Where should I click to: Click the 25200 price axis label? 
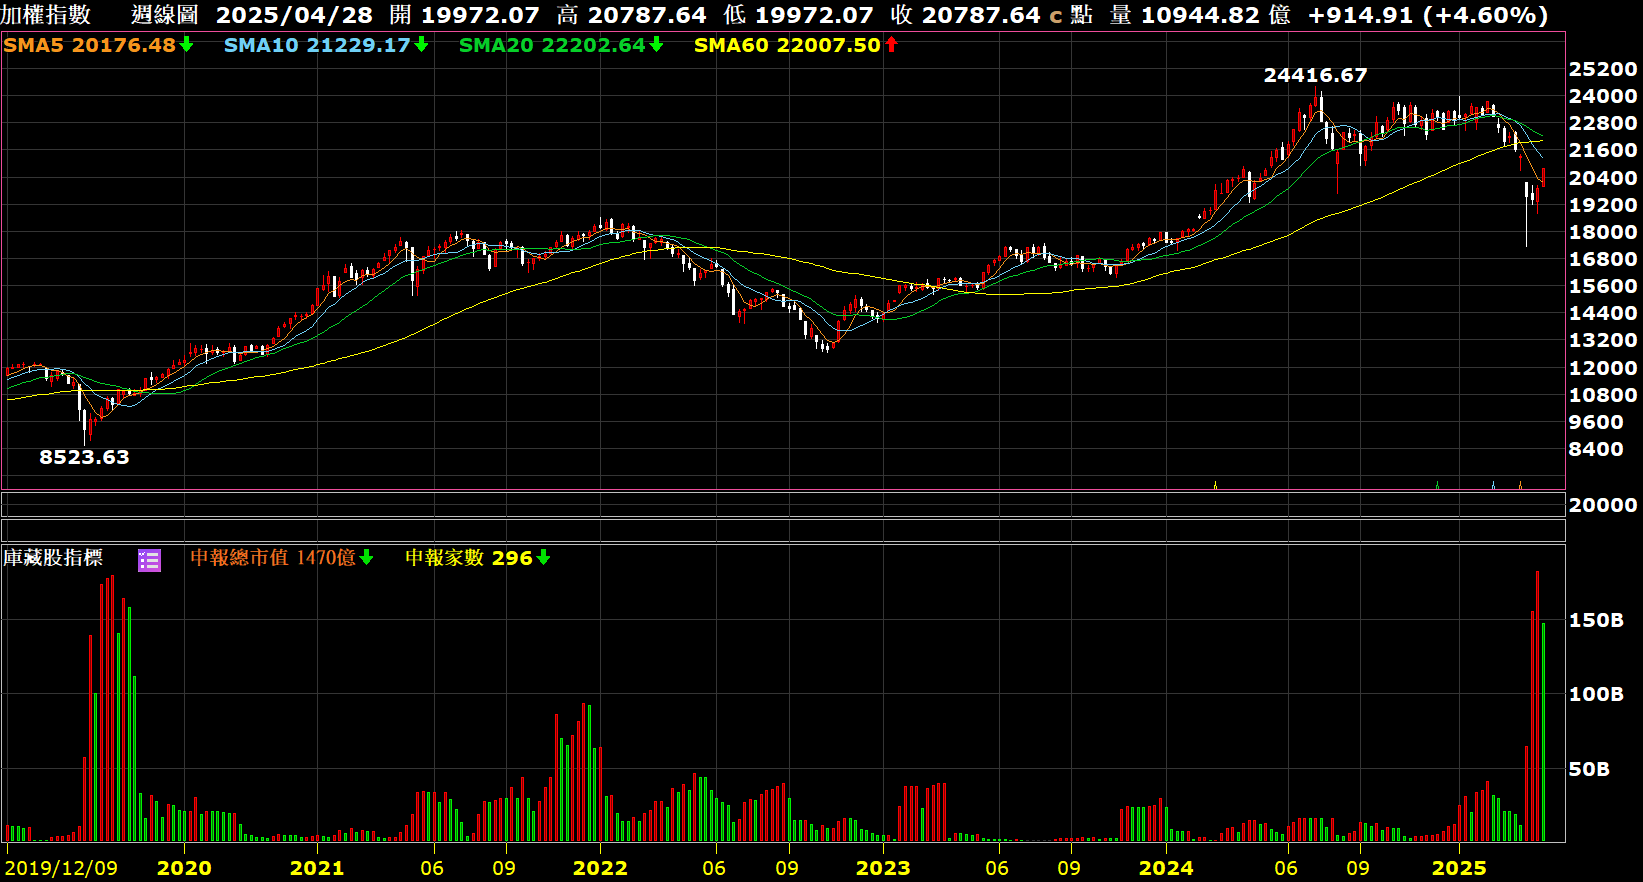tap(1603, 69)
